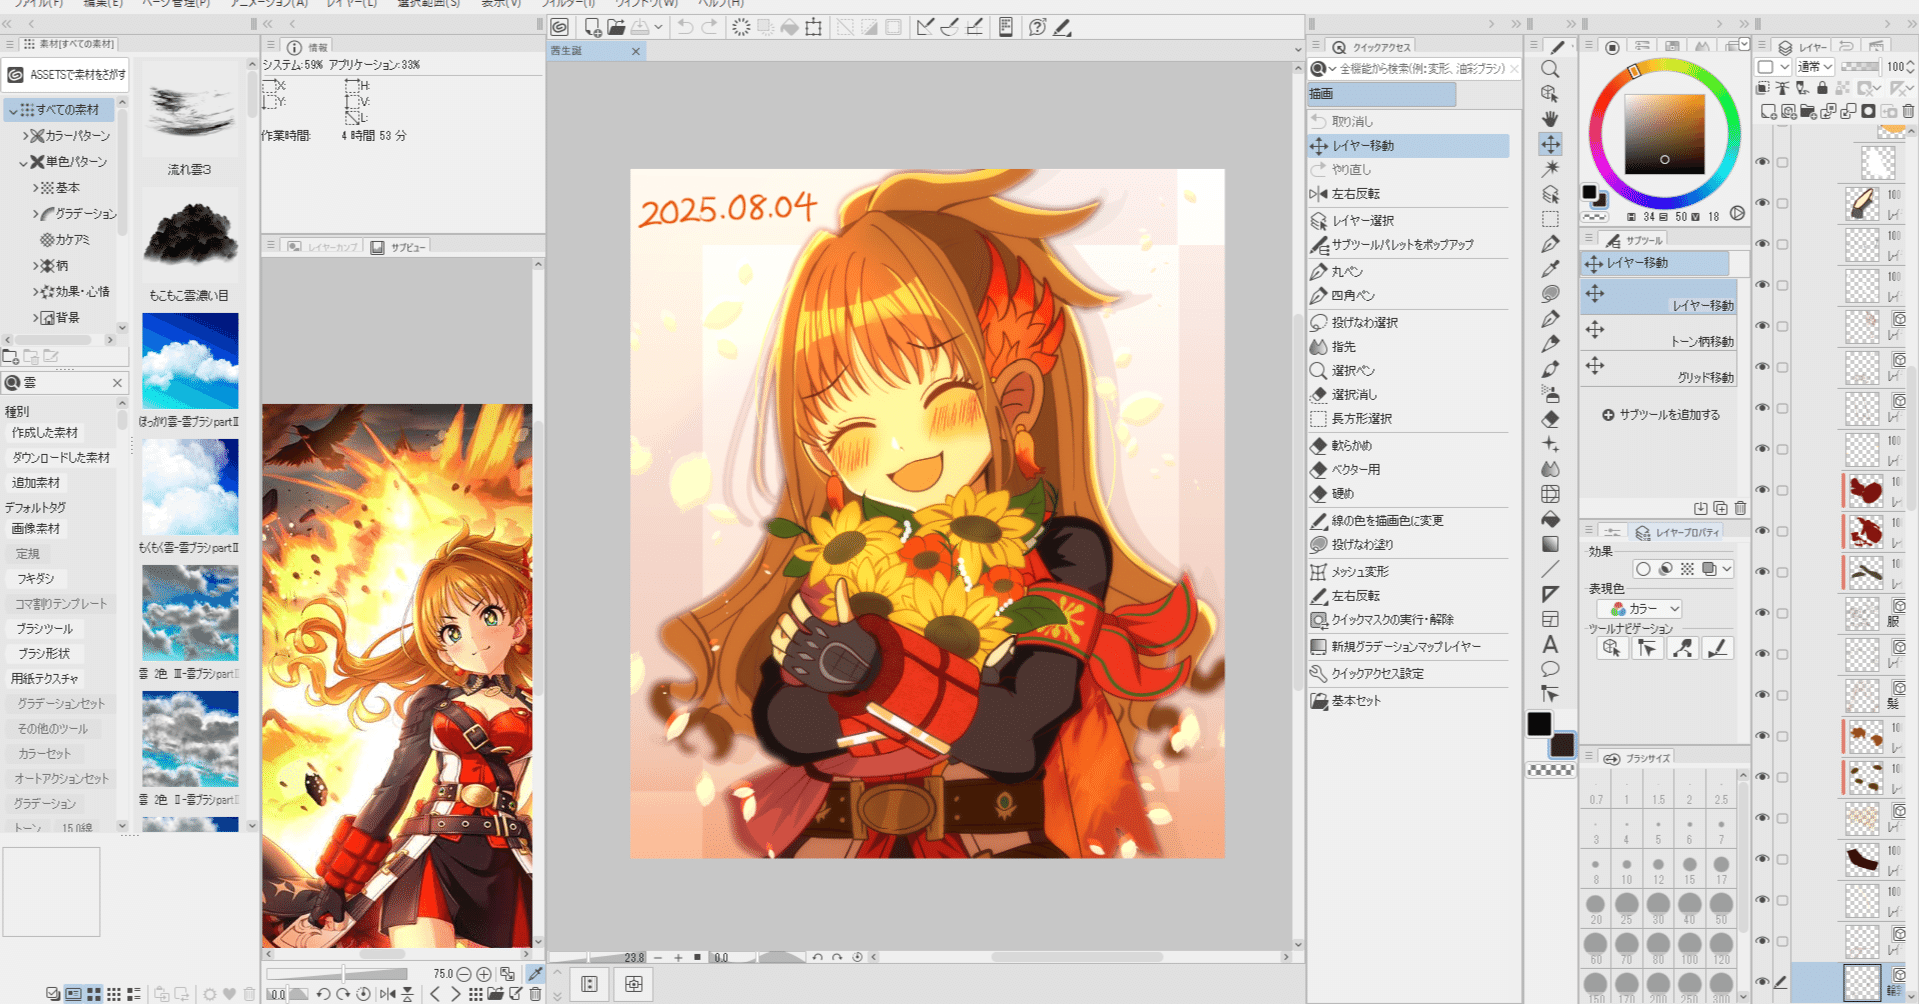Image resolution: width=1919 pixels, height=1004 pixels.
Task: Click ASSETSで素材をさがす button
Action: (x=66, y=75)
